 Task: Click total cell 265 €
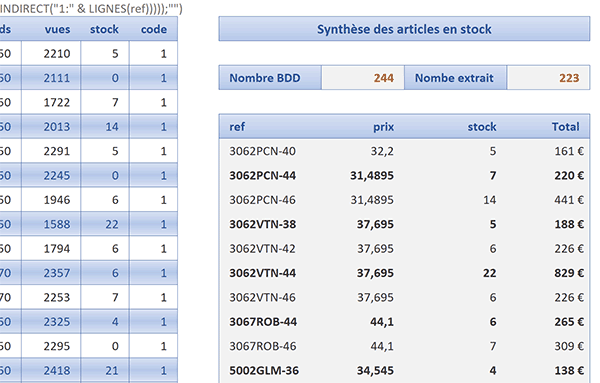tap(569, 322)
